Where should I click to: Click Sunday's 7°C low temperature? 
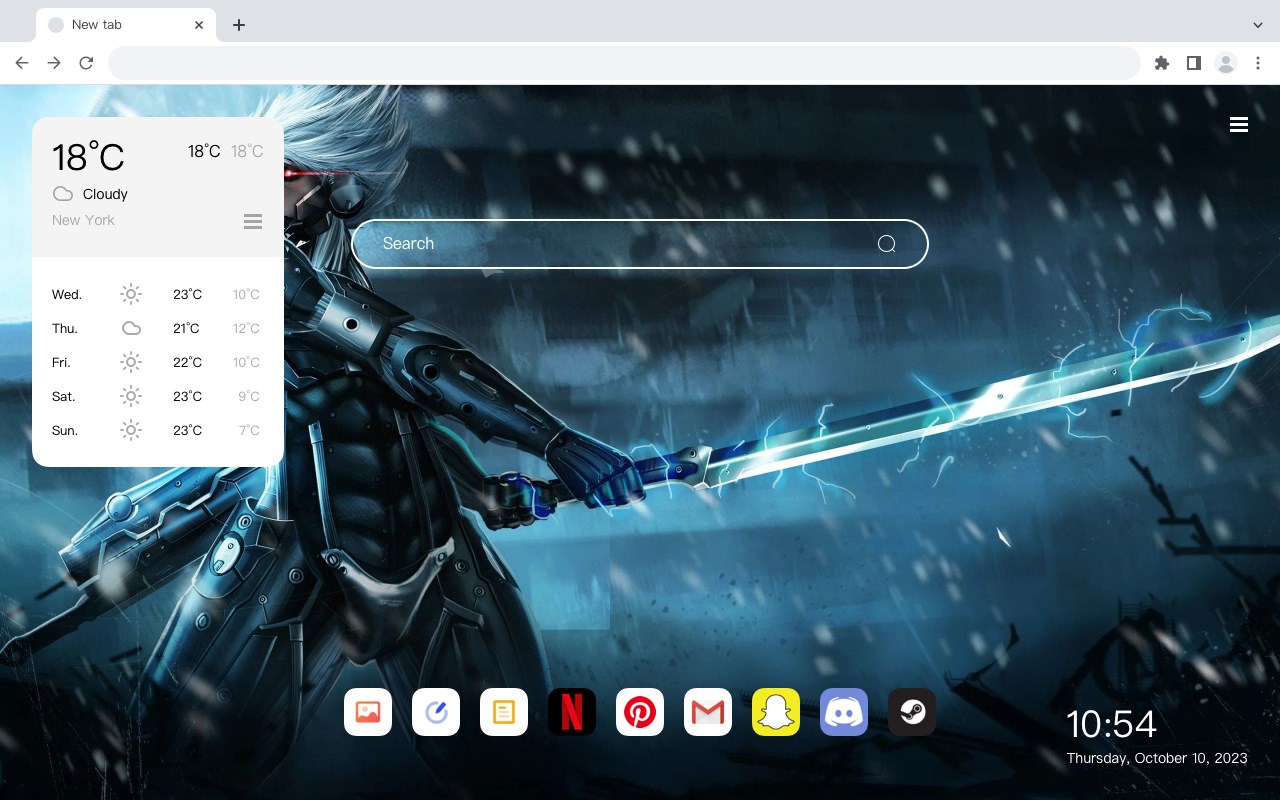[x=249, y=430]
